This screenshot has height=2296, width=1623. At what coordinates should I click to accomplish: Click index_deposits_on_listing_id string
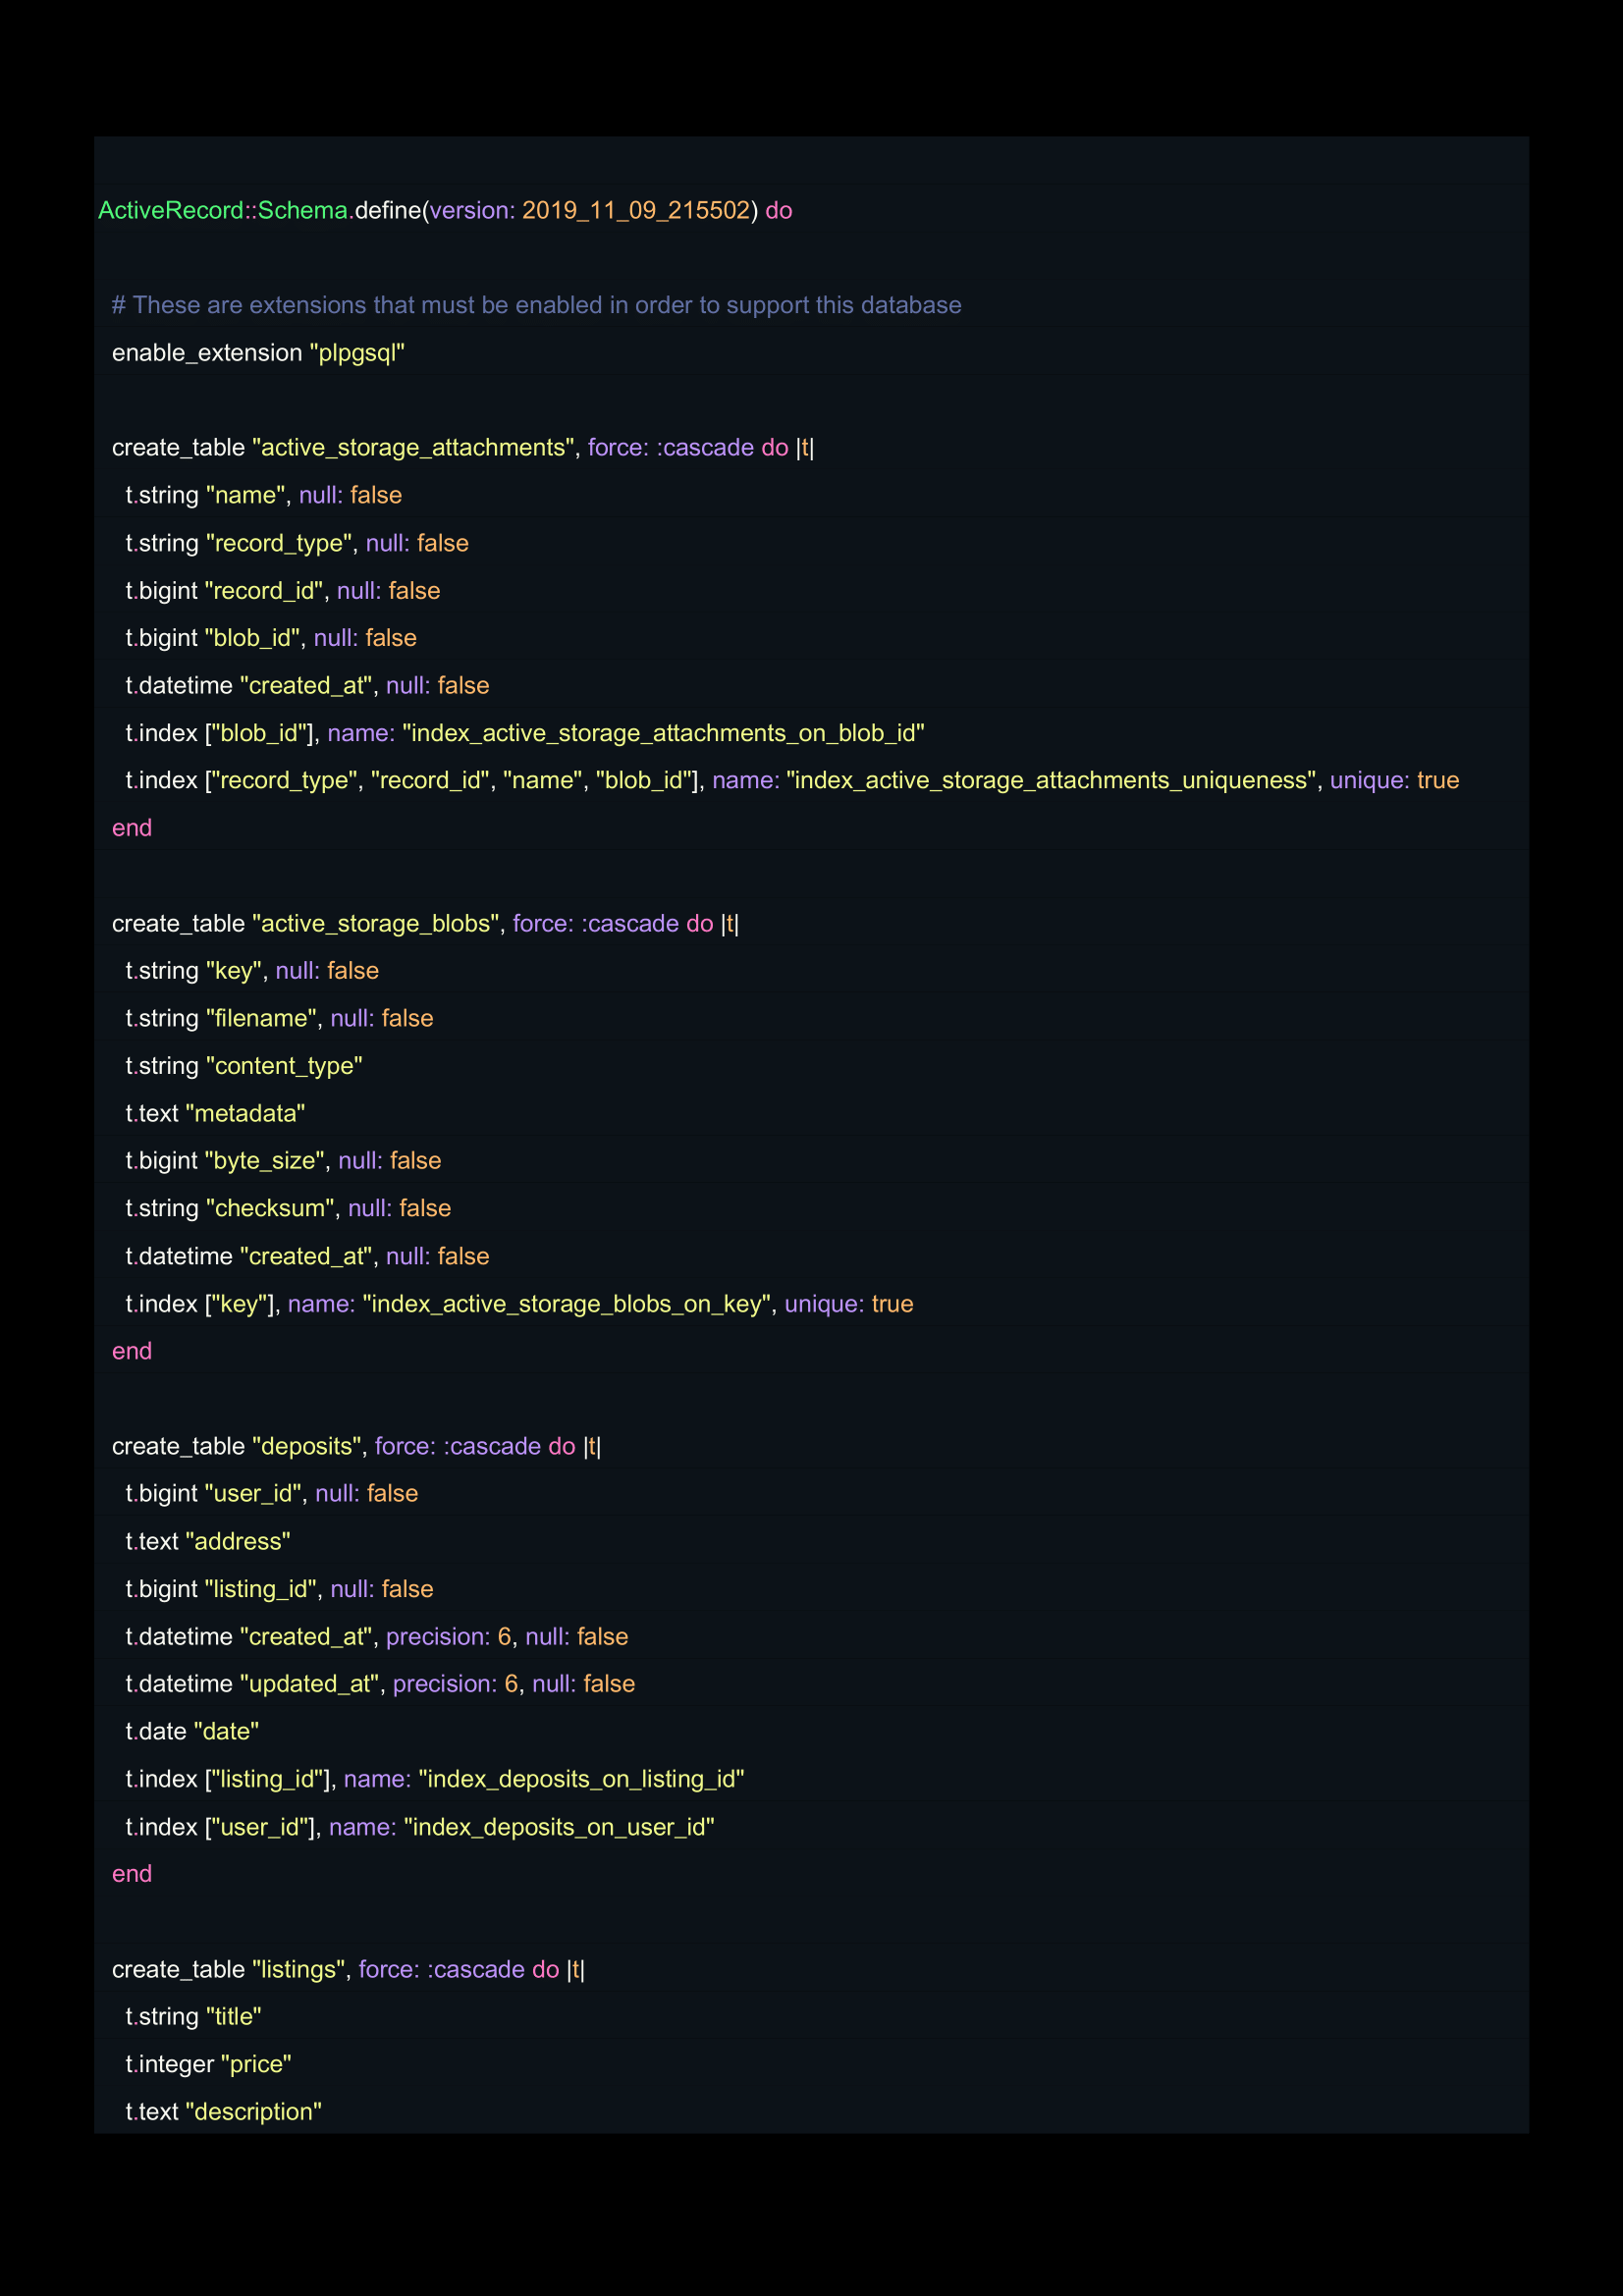pos(581,1779)
